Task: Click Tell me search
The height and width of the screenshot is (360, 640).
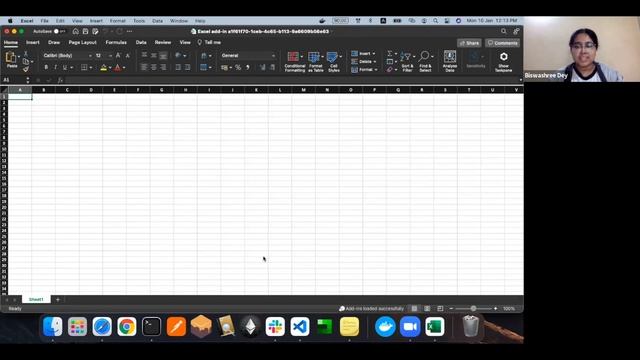Action: (x=209, y=42)
